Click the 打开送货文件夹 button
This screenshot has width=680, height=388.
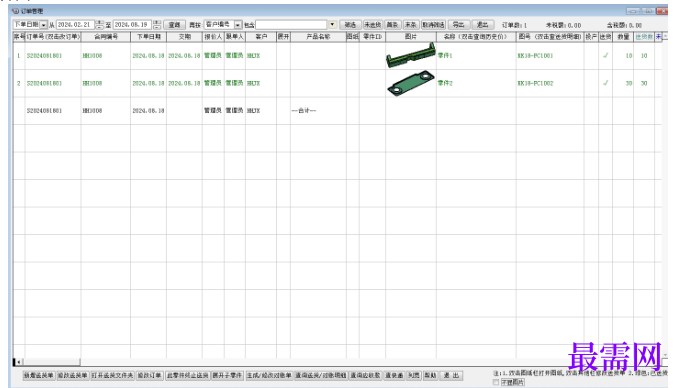[x=112, y=375]
